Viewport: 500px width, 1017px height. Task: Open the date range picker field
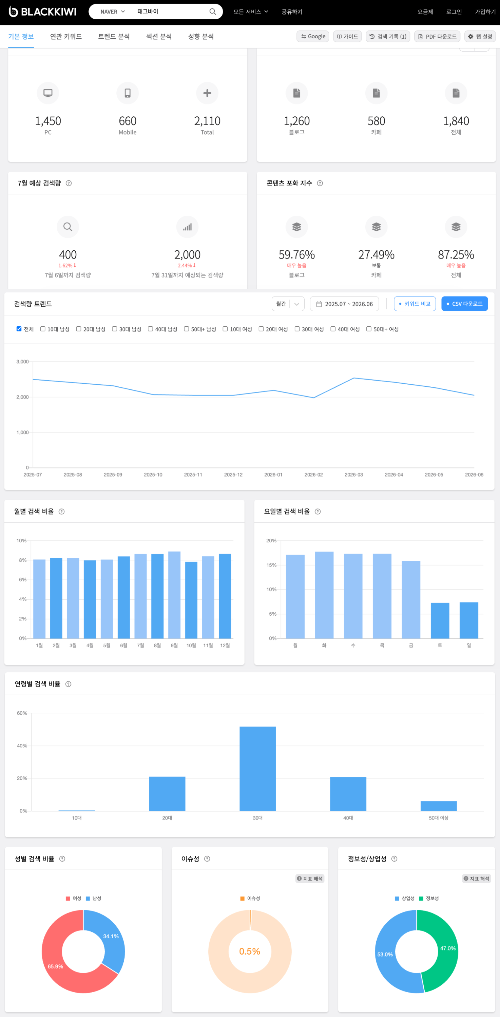pos(345,304)
